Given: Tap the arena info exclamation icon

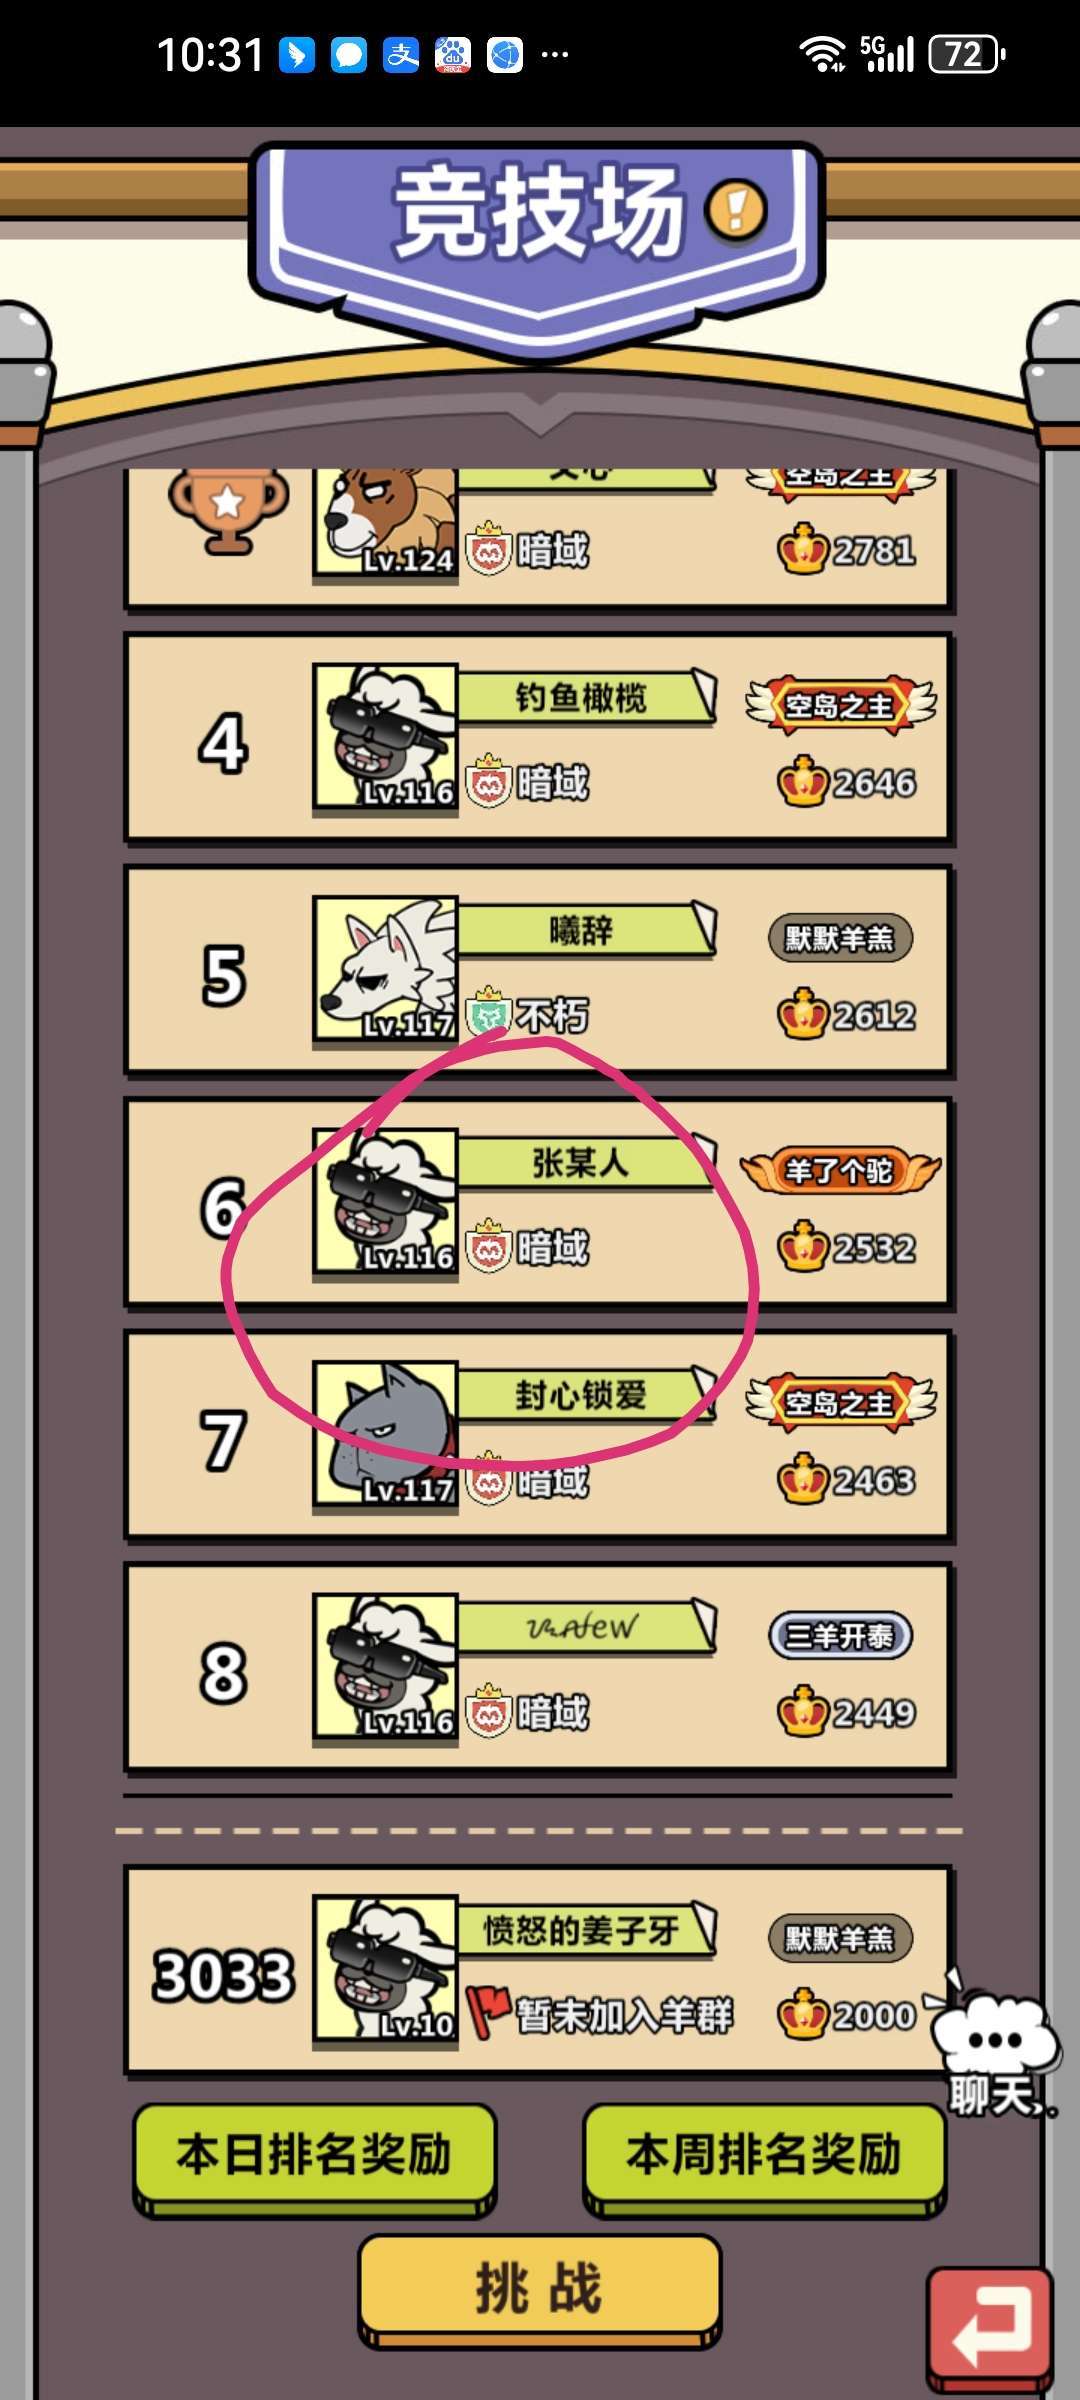Looking at the screenshot, I should click(736, 211).
